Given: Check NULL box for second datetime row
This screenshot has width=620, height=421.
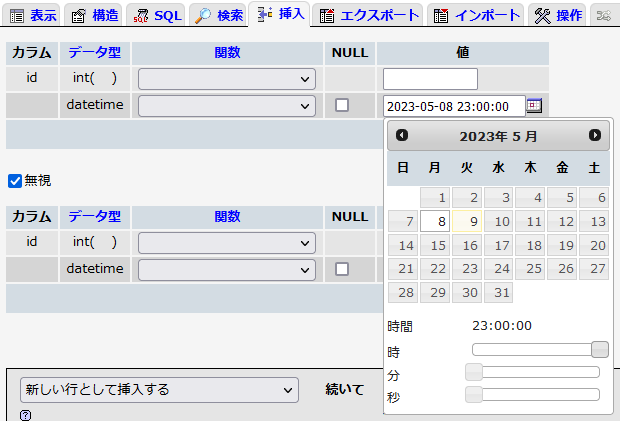Looking at the screenshot, I should pos(342,269).
